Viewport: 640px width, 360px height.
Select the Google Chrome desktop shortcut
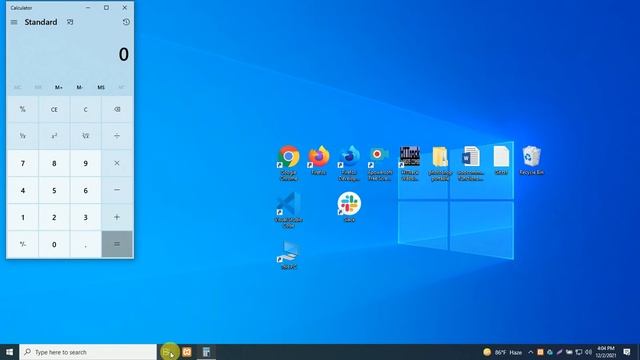click(289, 163)
